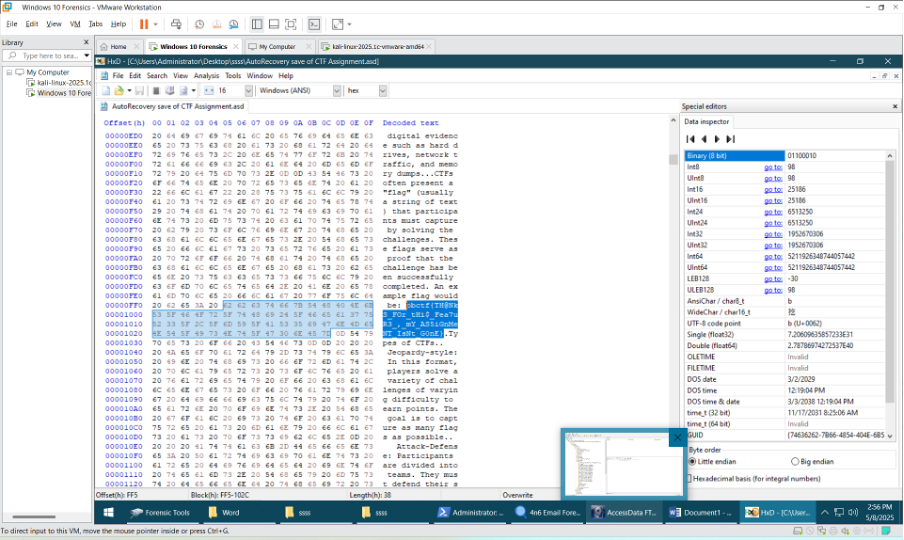904x540 pixels.
Task: Go to previous byte in Data inspector
Action: point(704,139)
